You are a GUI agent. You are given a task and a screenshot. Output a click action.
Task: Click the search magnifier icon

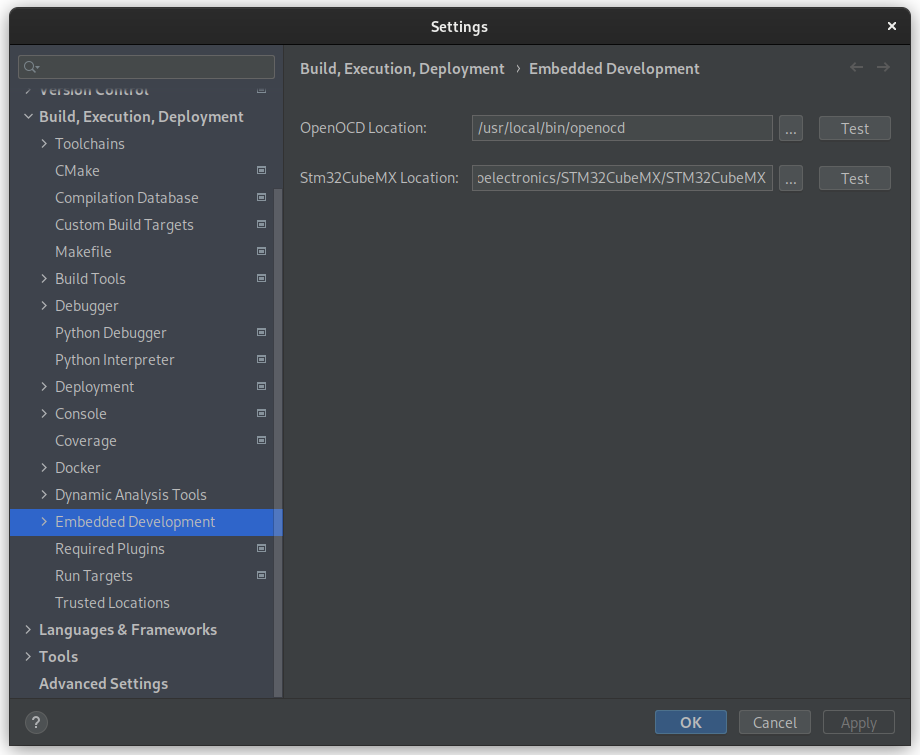coord(31,67)
